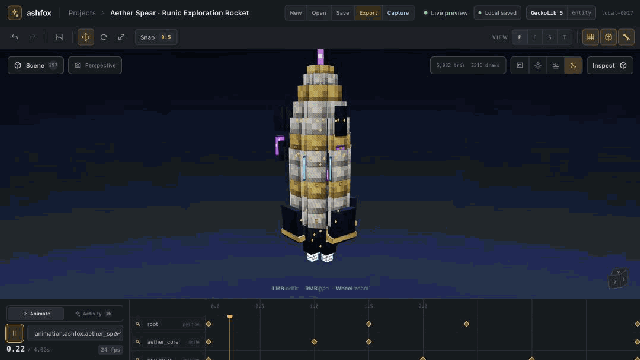Open the animation name selector
Viewport: 640px width, 360px height.
click(75, 333)
